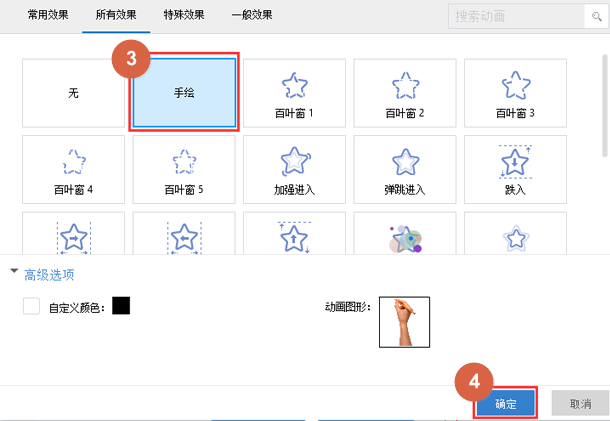Click the 动画图形 hand image thumbnail
The image size is (610, 421).
click(404, 322)
